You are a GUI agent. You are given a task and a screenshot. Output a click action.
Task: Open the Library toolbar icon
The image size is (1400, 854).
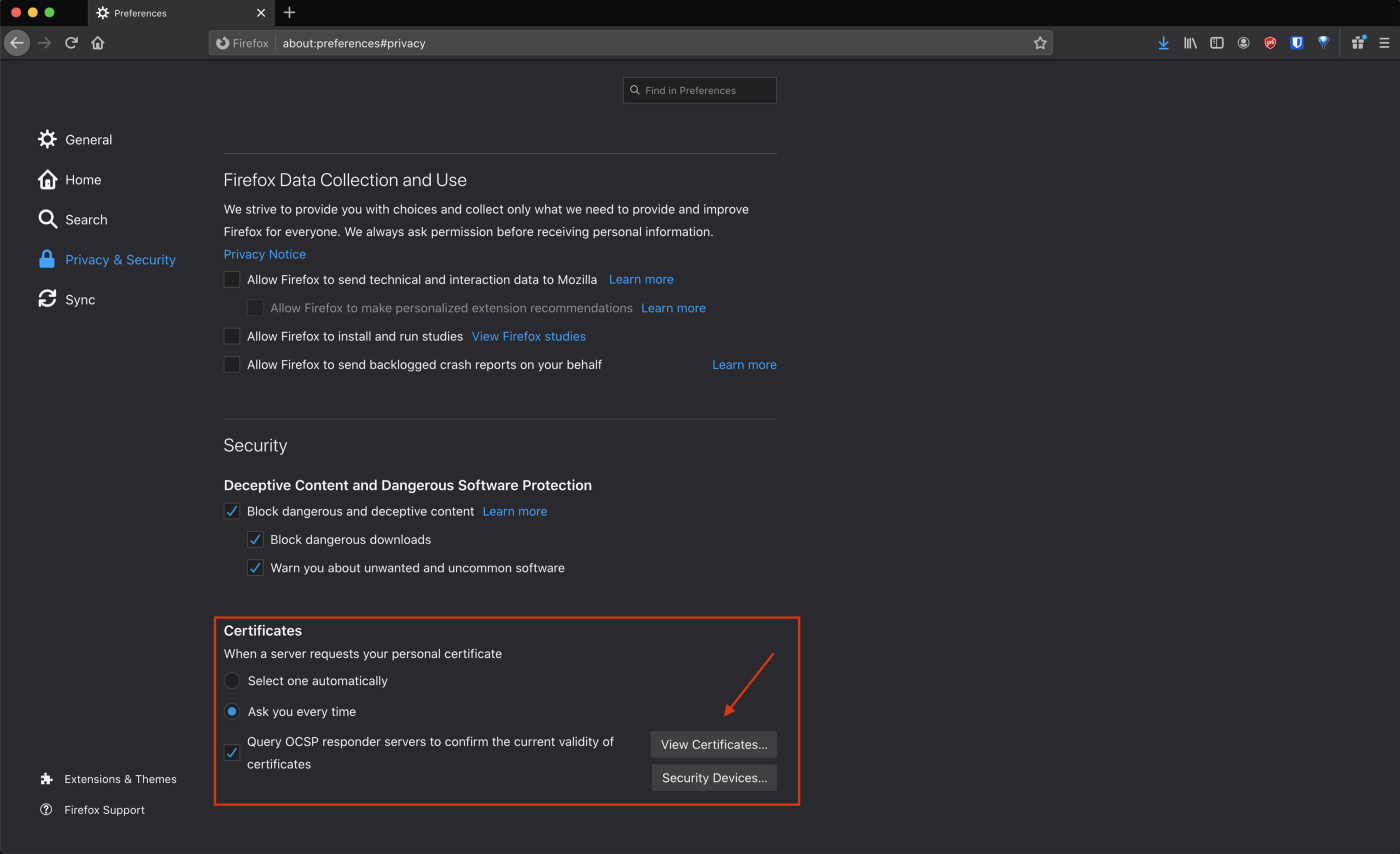(1190, 43)
